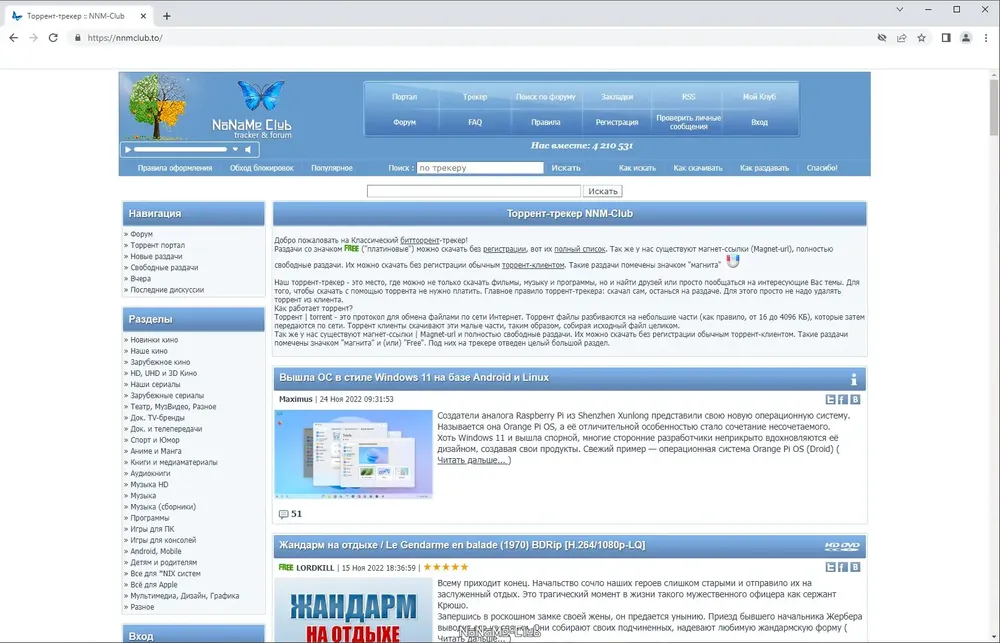Click the seasons tree image in header
The height and width of the screenshot is (643, 1000).
(x=157, y=107)
